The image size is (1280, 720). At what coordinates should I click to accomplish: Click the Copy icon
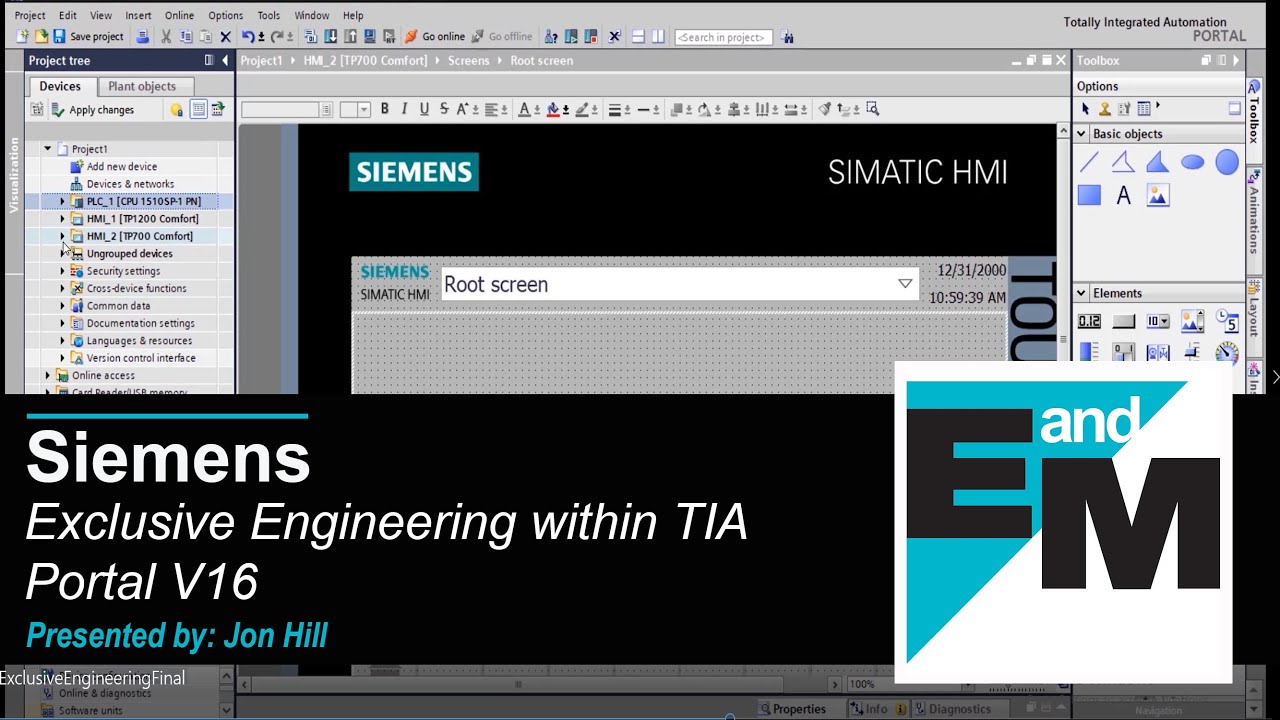click(x=186, y=37)
